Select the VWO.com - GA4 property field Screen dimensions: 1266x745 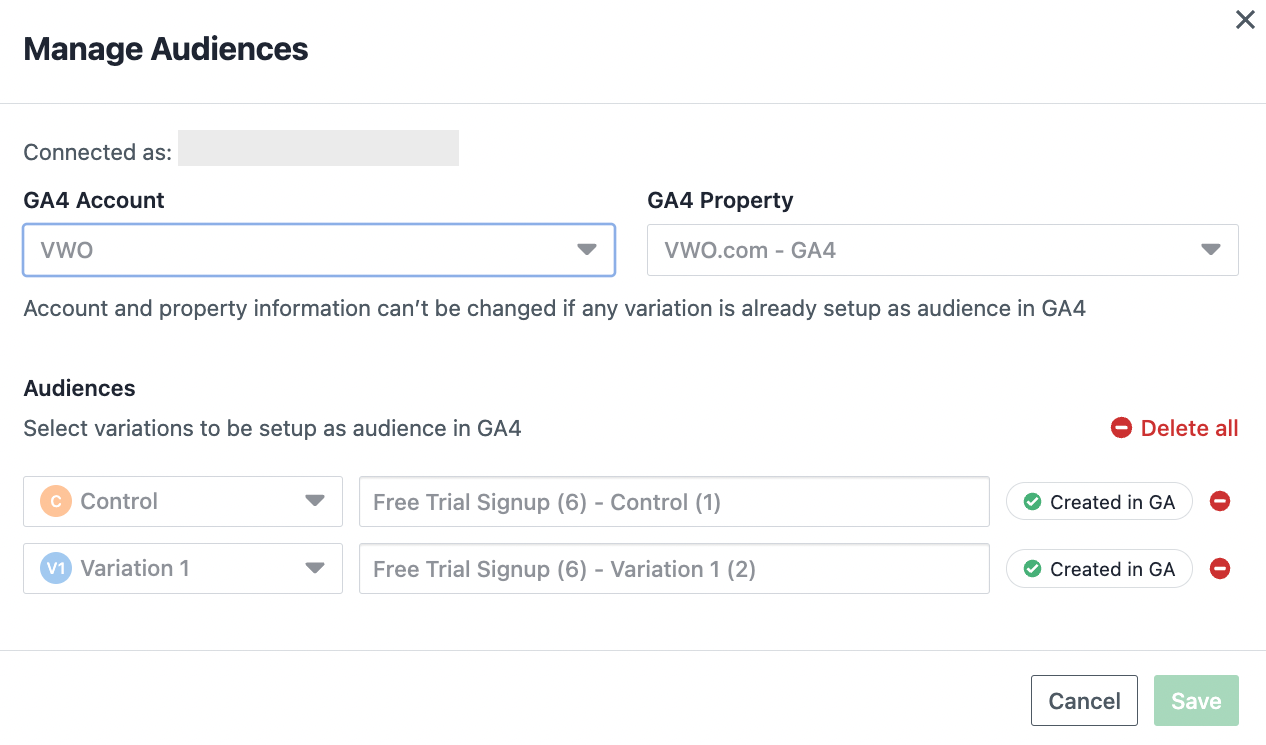tap(943, 250)
